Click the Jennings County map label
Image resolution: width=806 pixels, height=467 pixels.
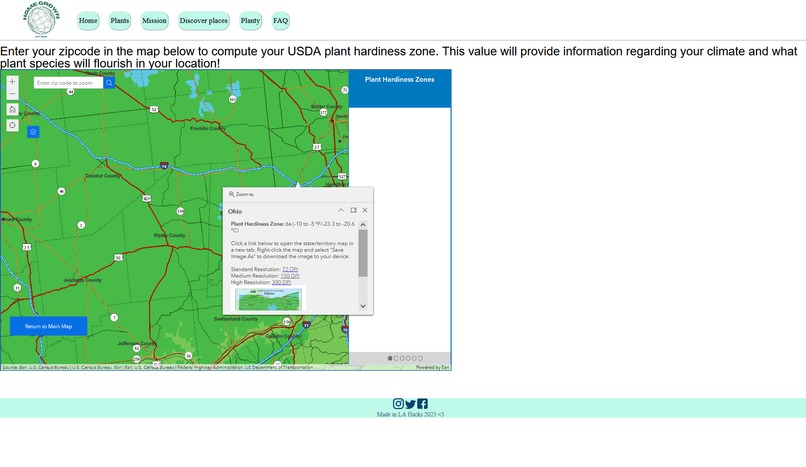(x=82, y=280)
